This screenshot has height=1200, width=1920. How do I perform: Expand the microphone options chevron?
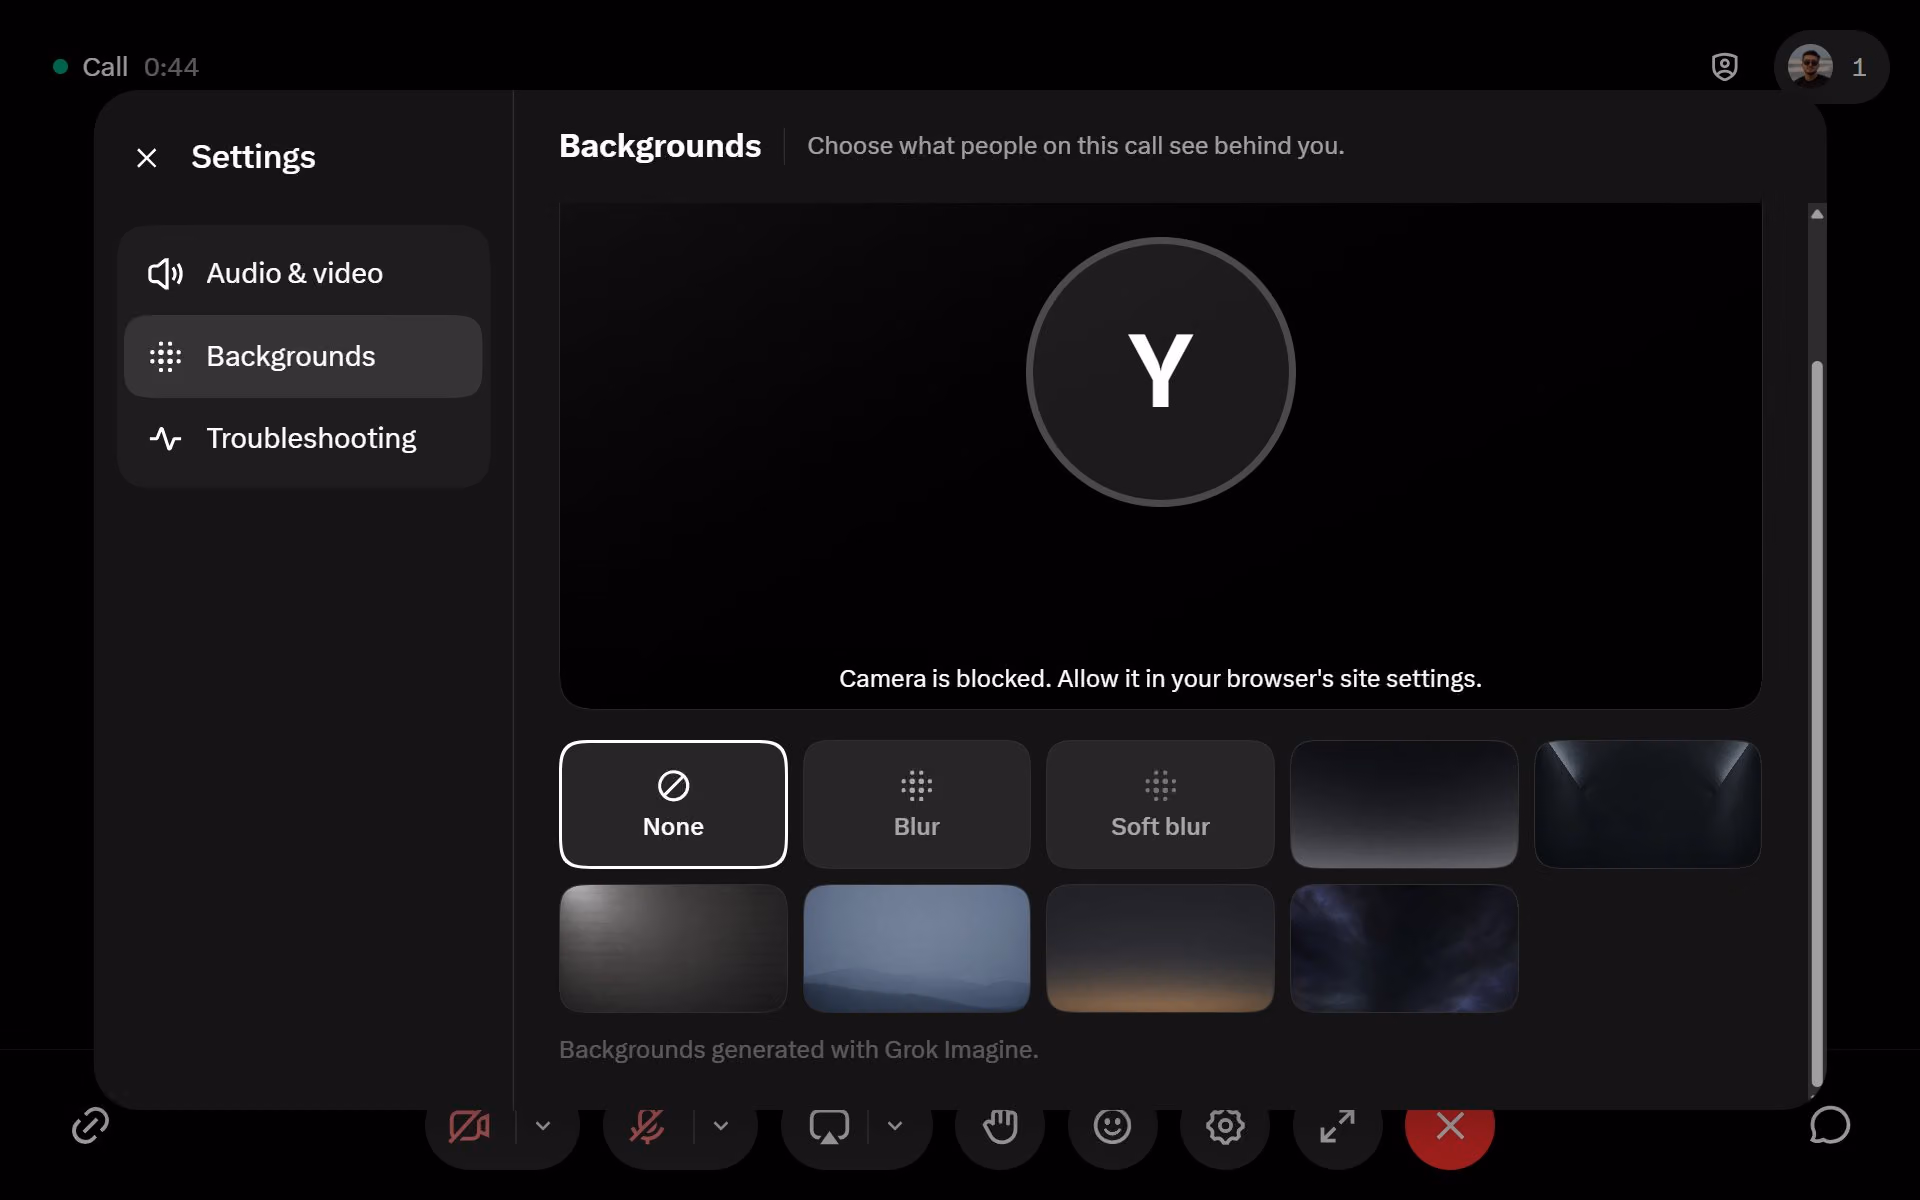pyautogui.click(x=721, y=1126)
